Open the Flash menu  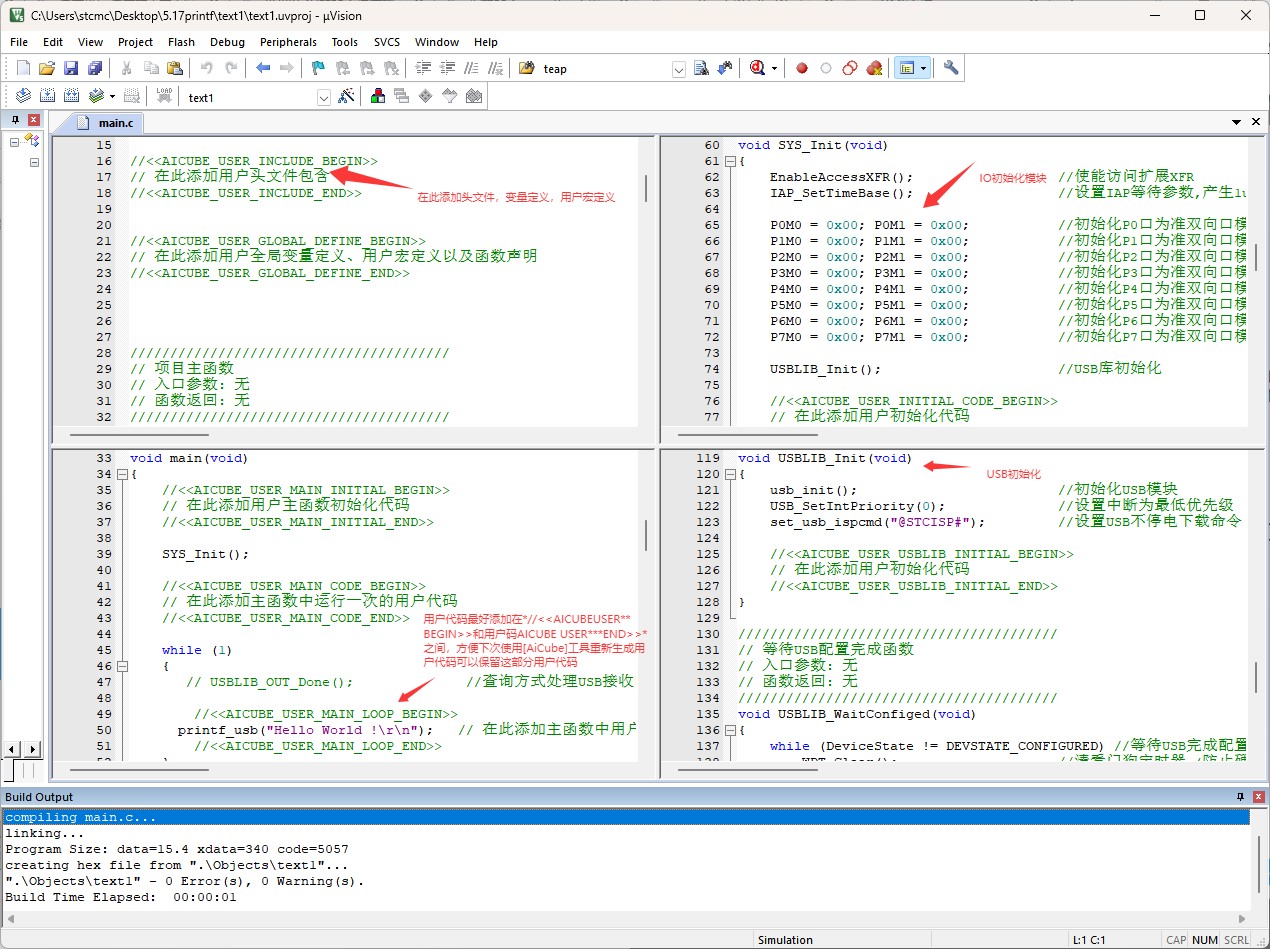[181, 42]
